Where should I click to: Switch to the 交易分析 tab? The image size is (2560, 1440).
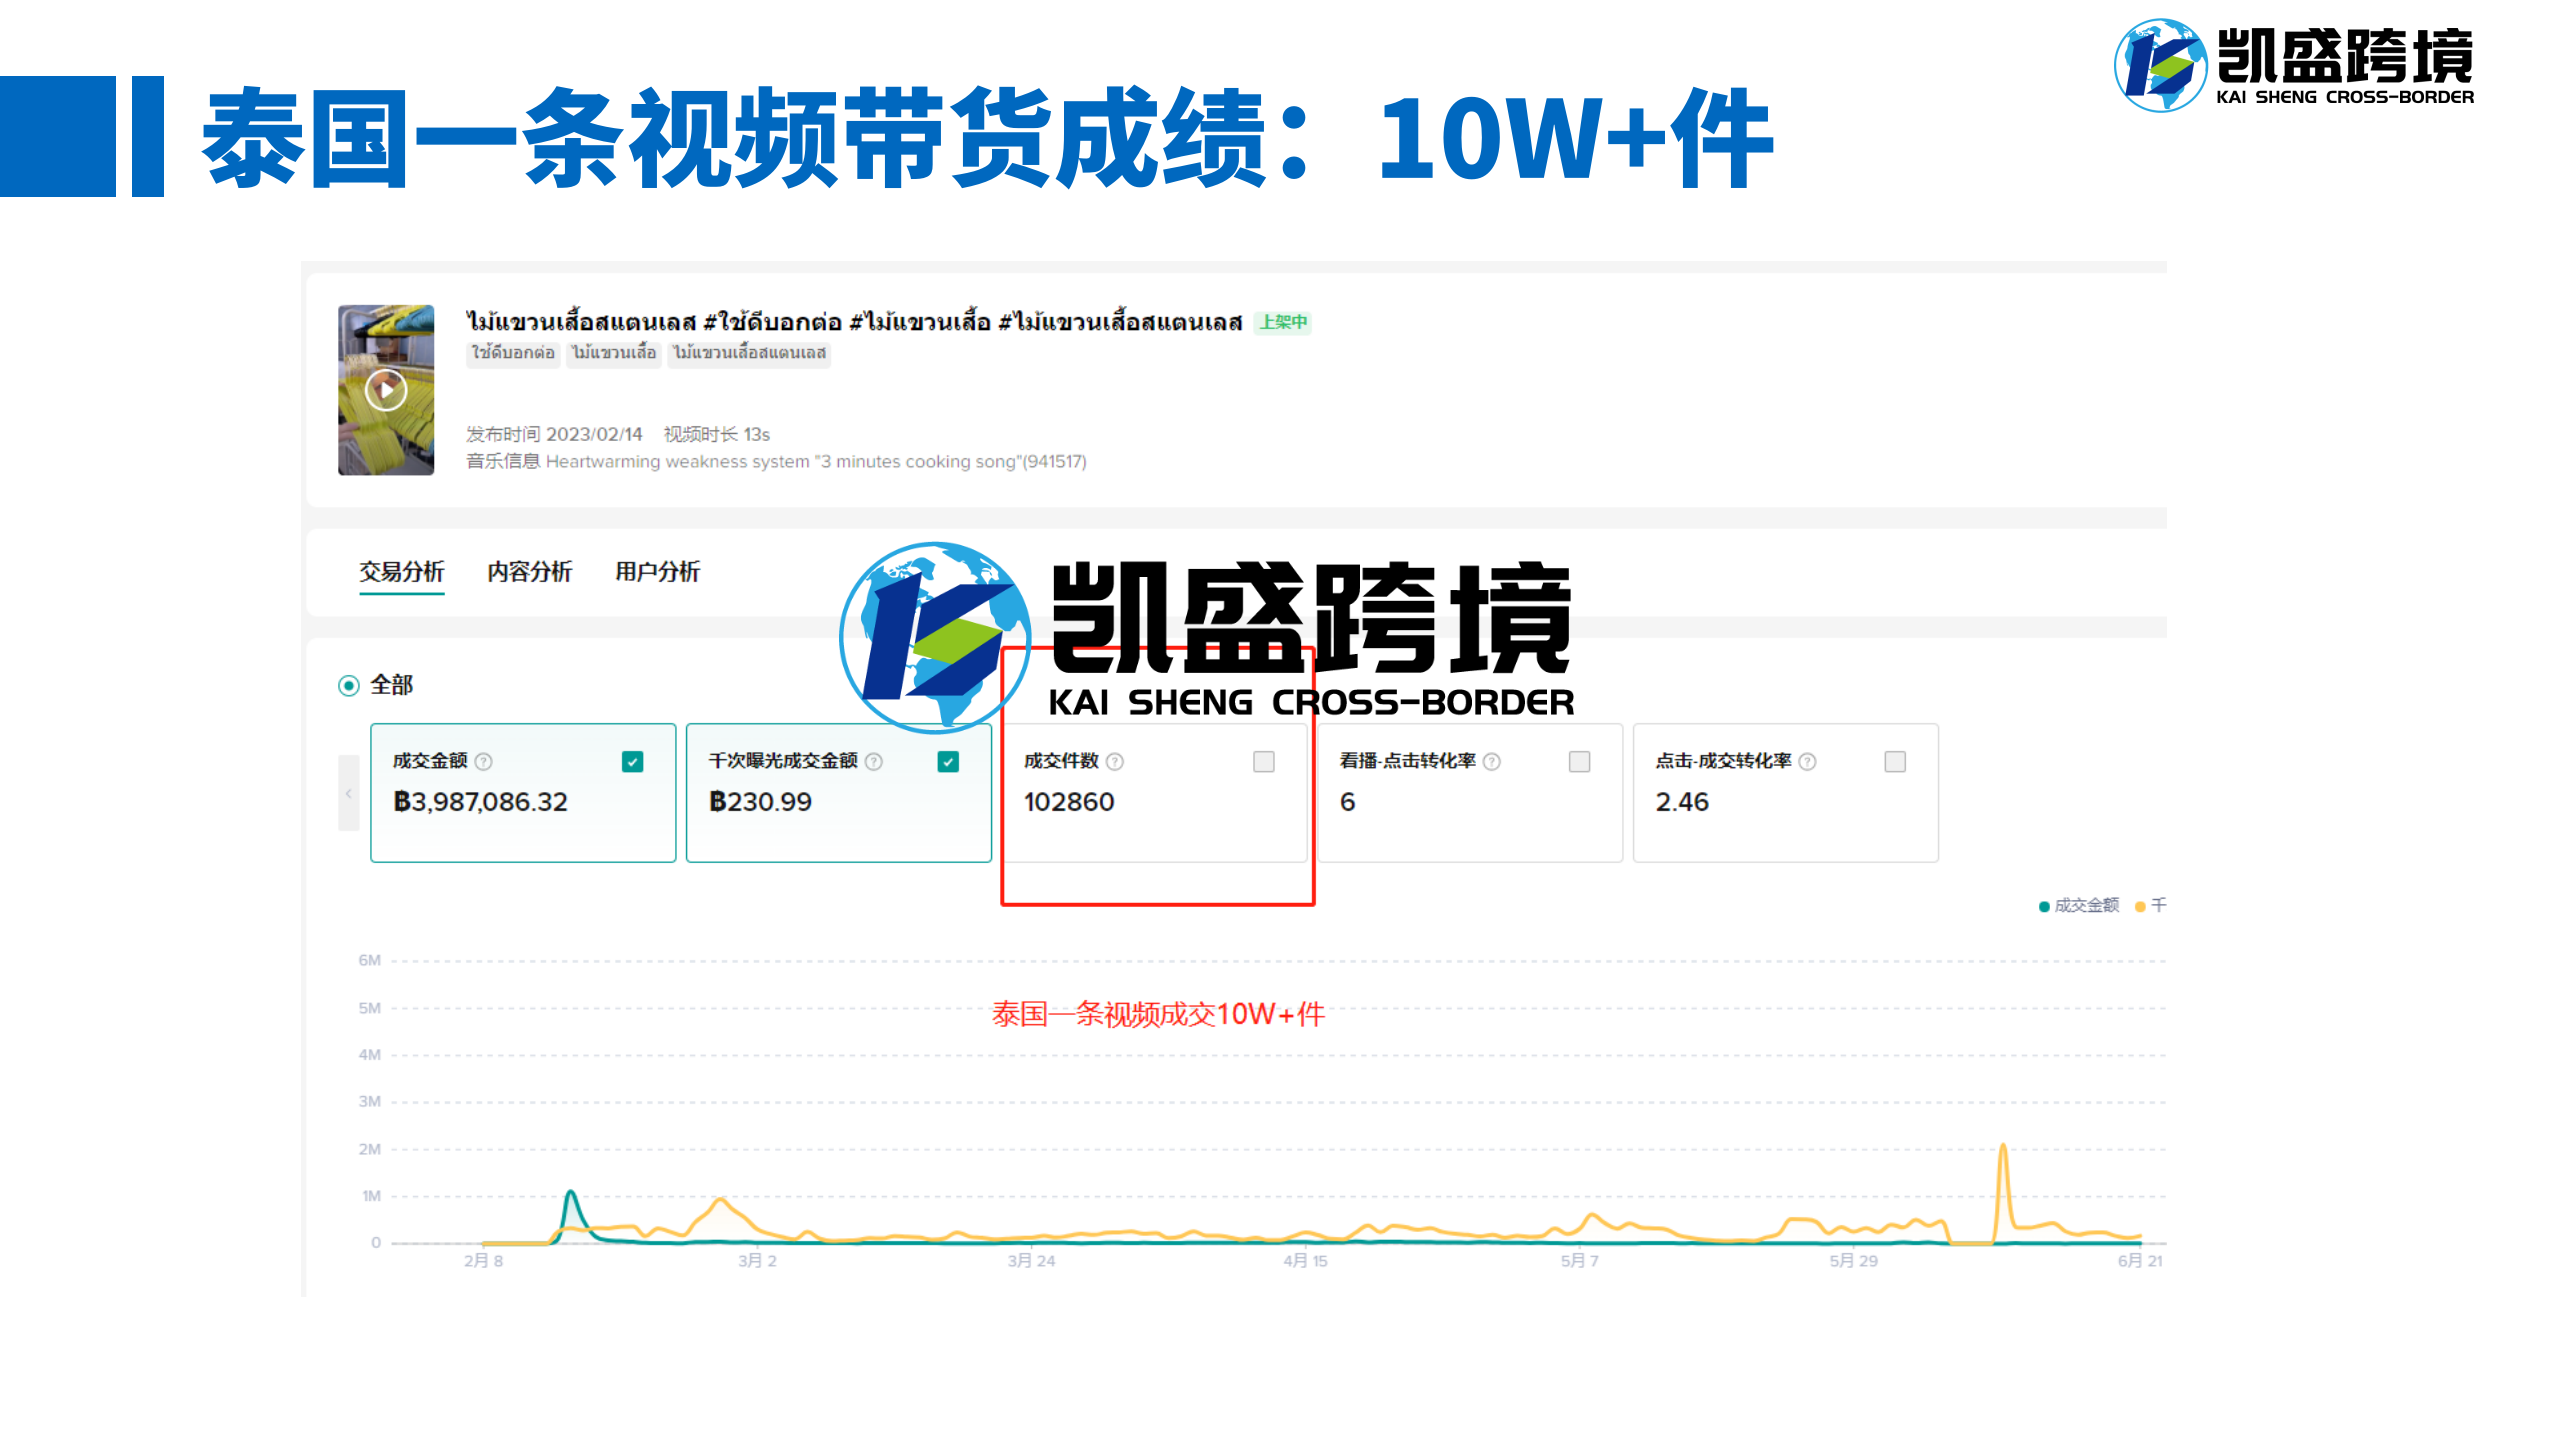pos(402,572)
